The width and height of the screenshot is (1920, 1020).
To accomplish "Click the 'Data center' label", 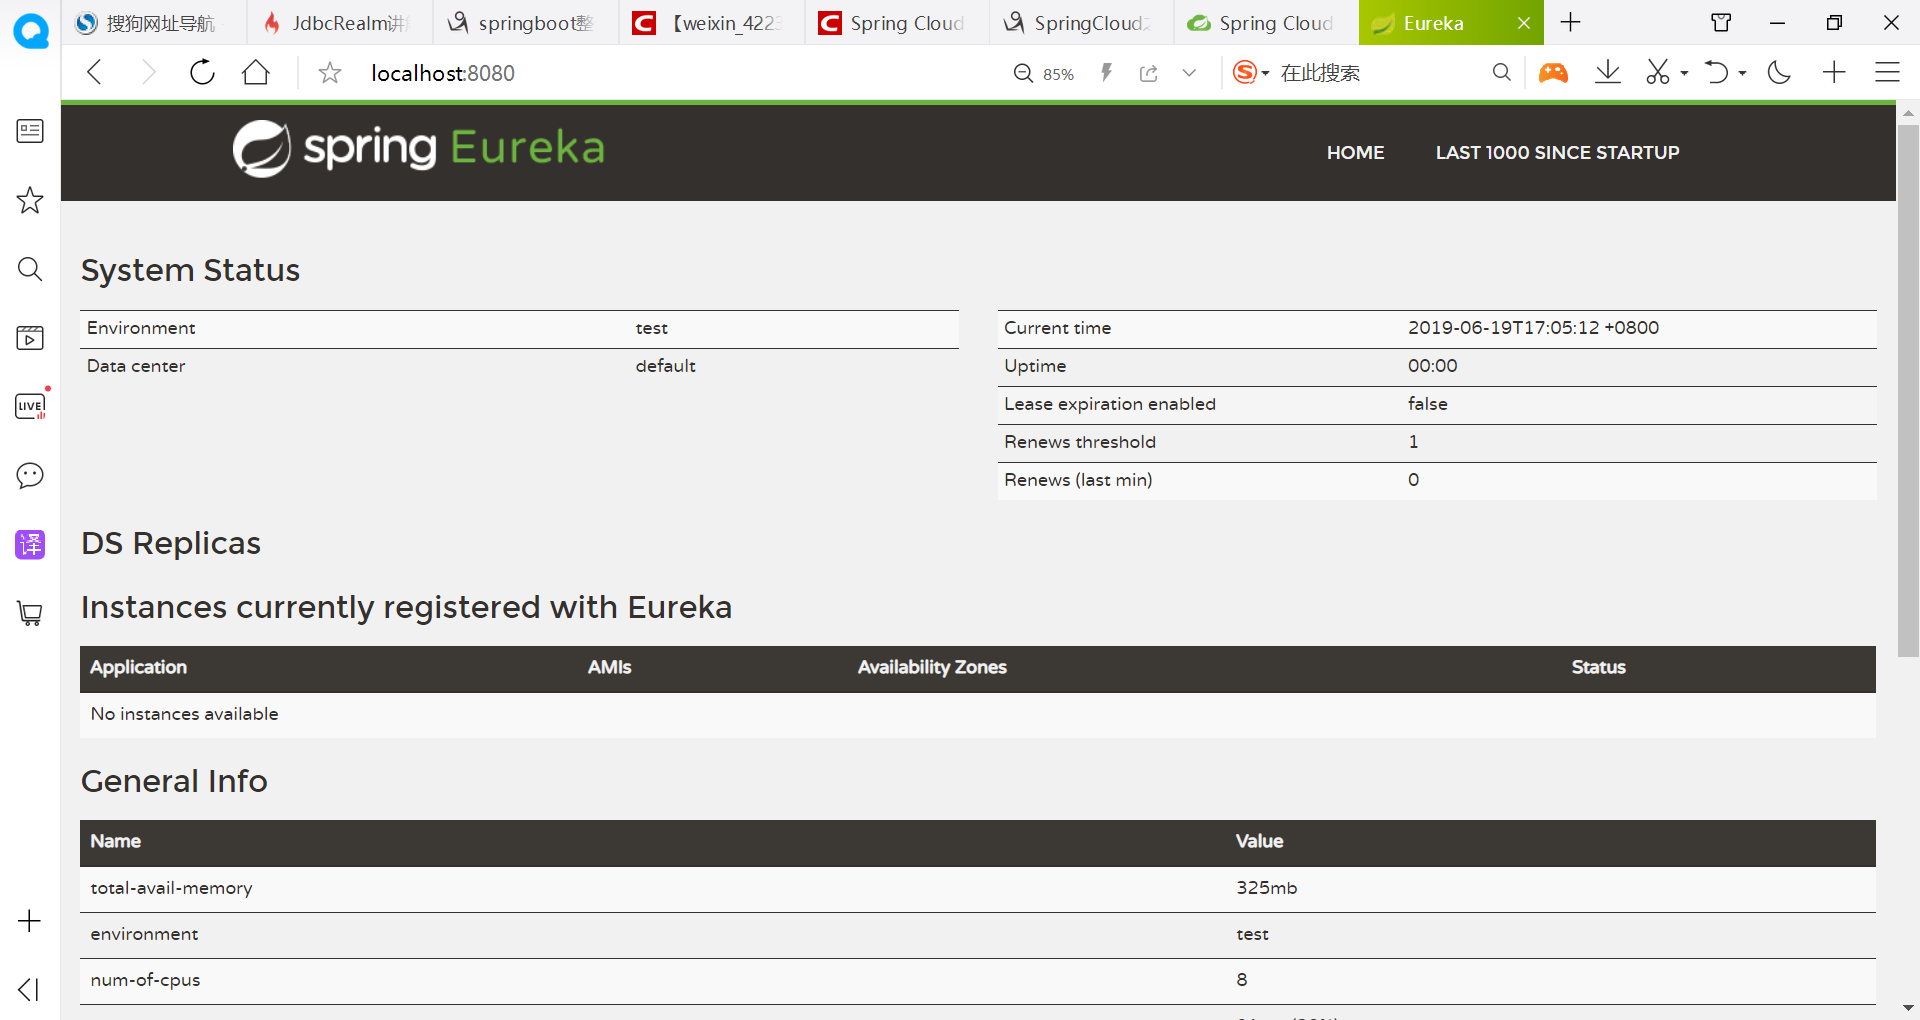I will coord(136,366).
